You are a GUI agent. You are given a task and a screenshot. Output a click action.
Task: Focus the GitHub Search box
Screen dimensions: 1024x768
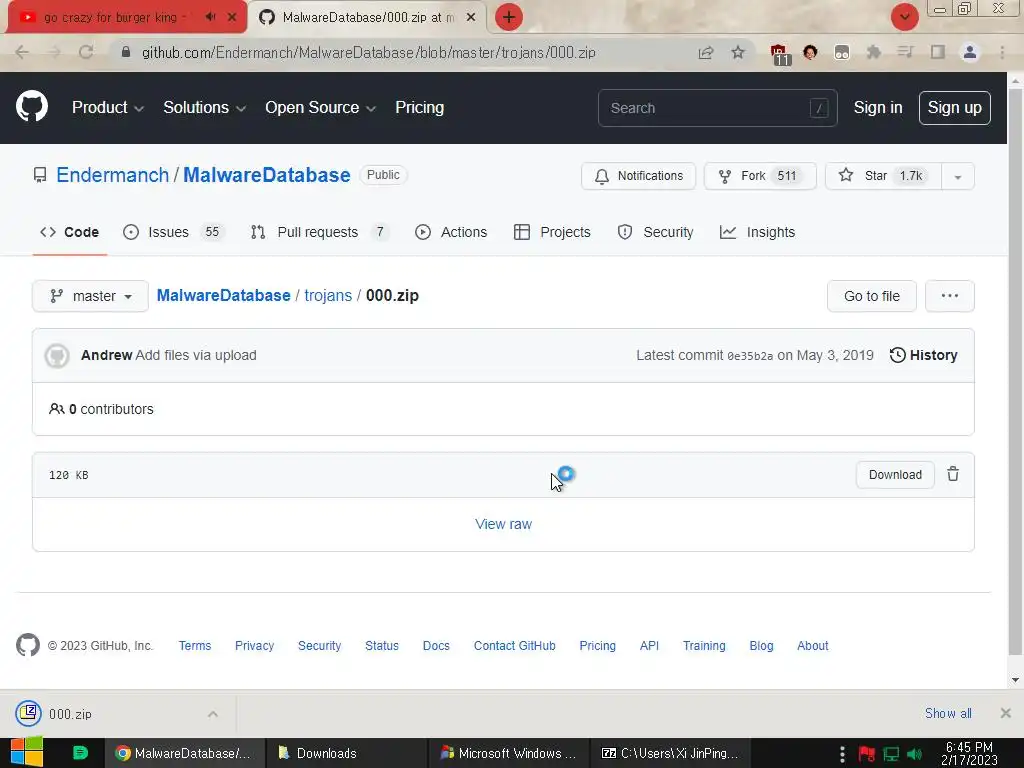tap(717, 108)
